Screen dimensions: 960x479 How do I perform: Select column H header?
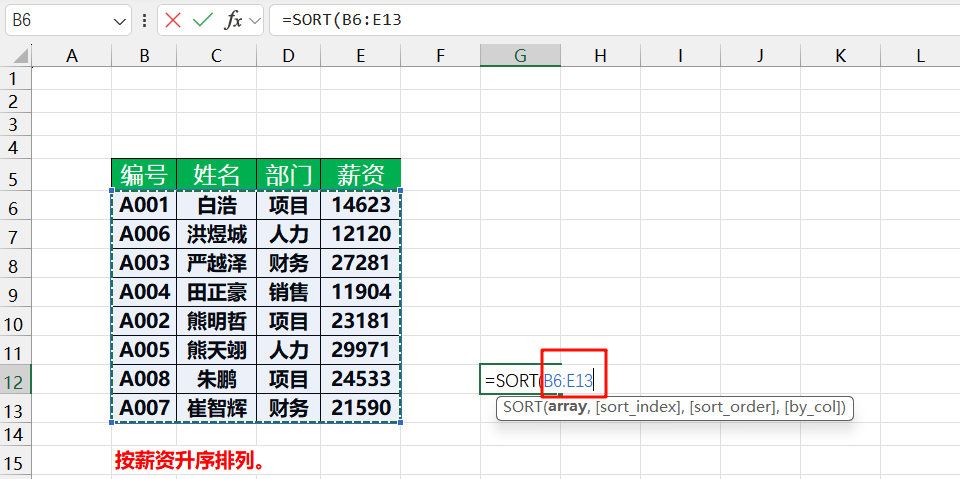coord(601,56)
